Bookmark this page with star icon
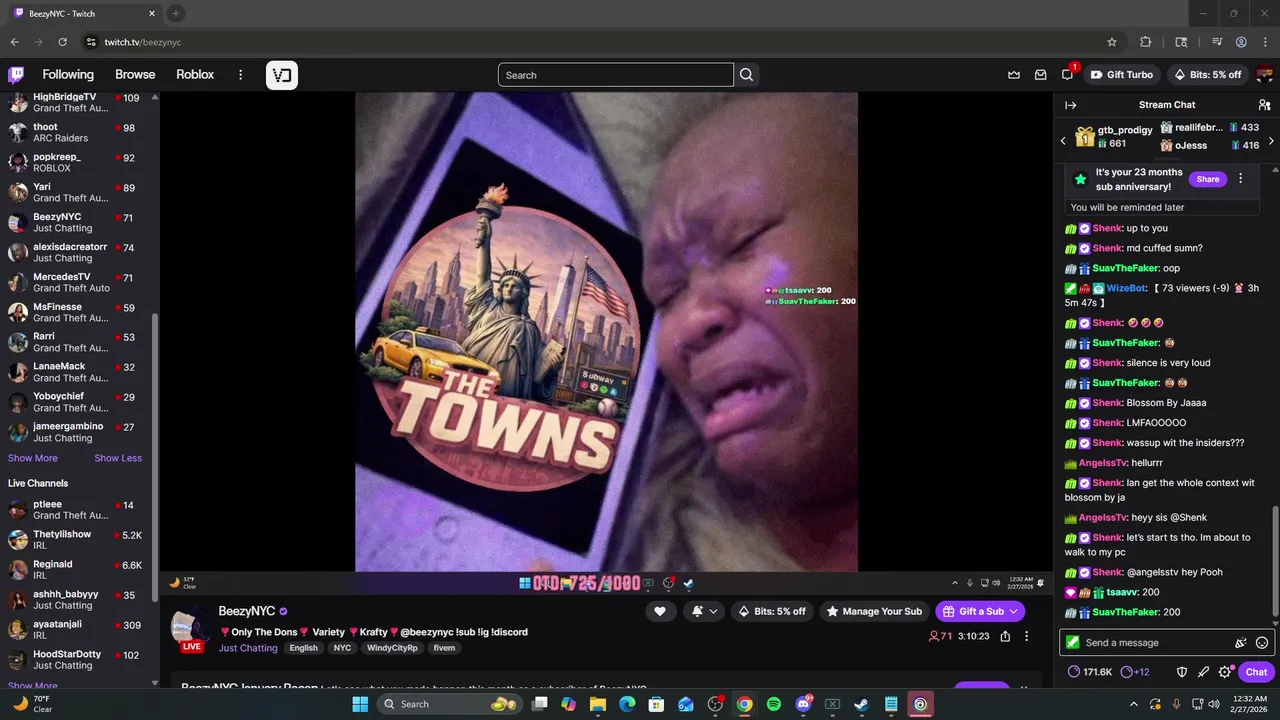The width and height of the screenshot is (1280, 720). click(1111, 42)
